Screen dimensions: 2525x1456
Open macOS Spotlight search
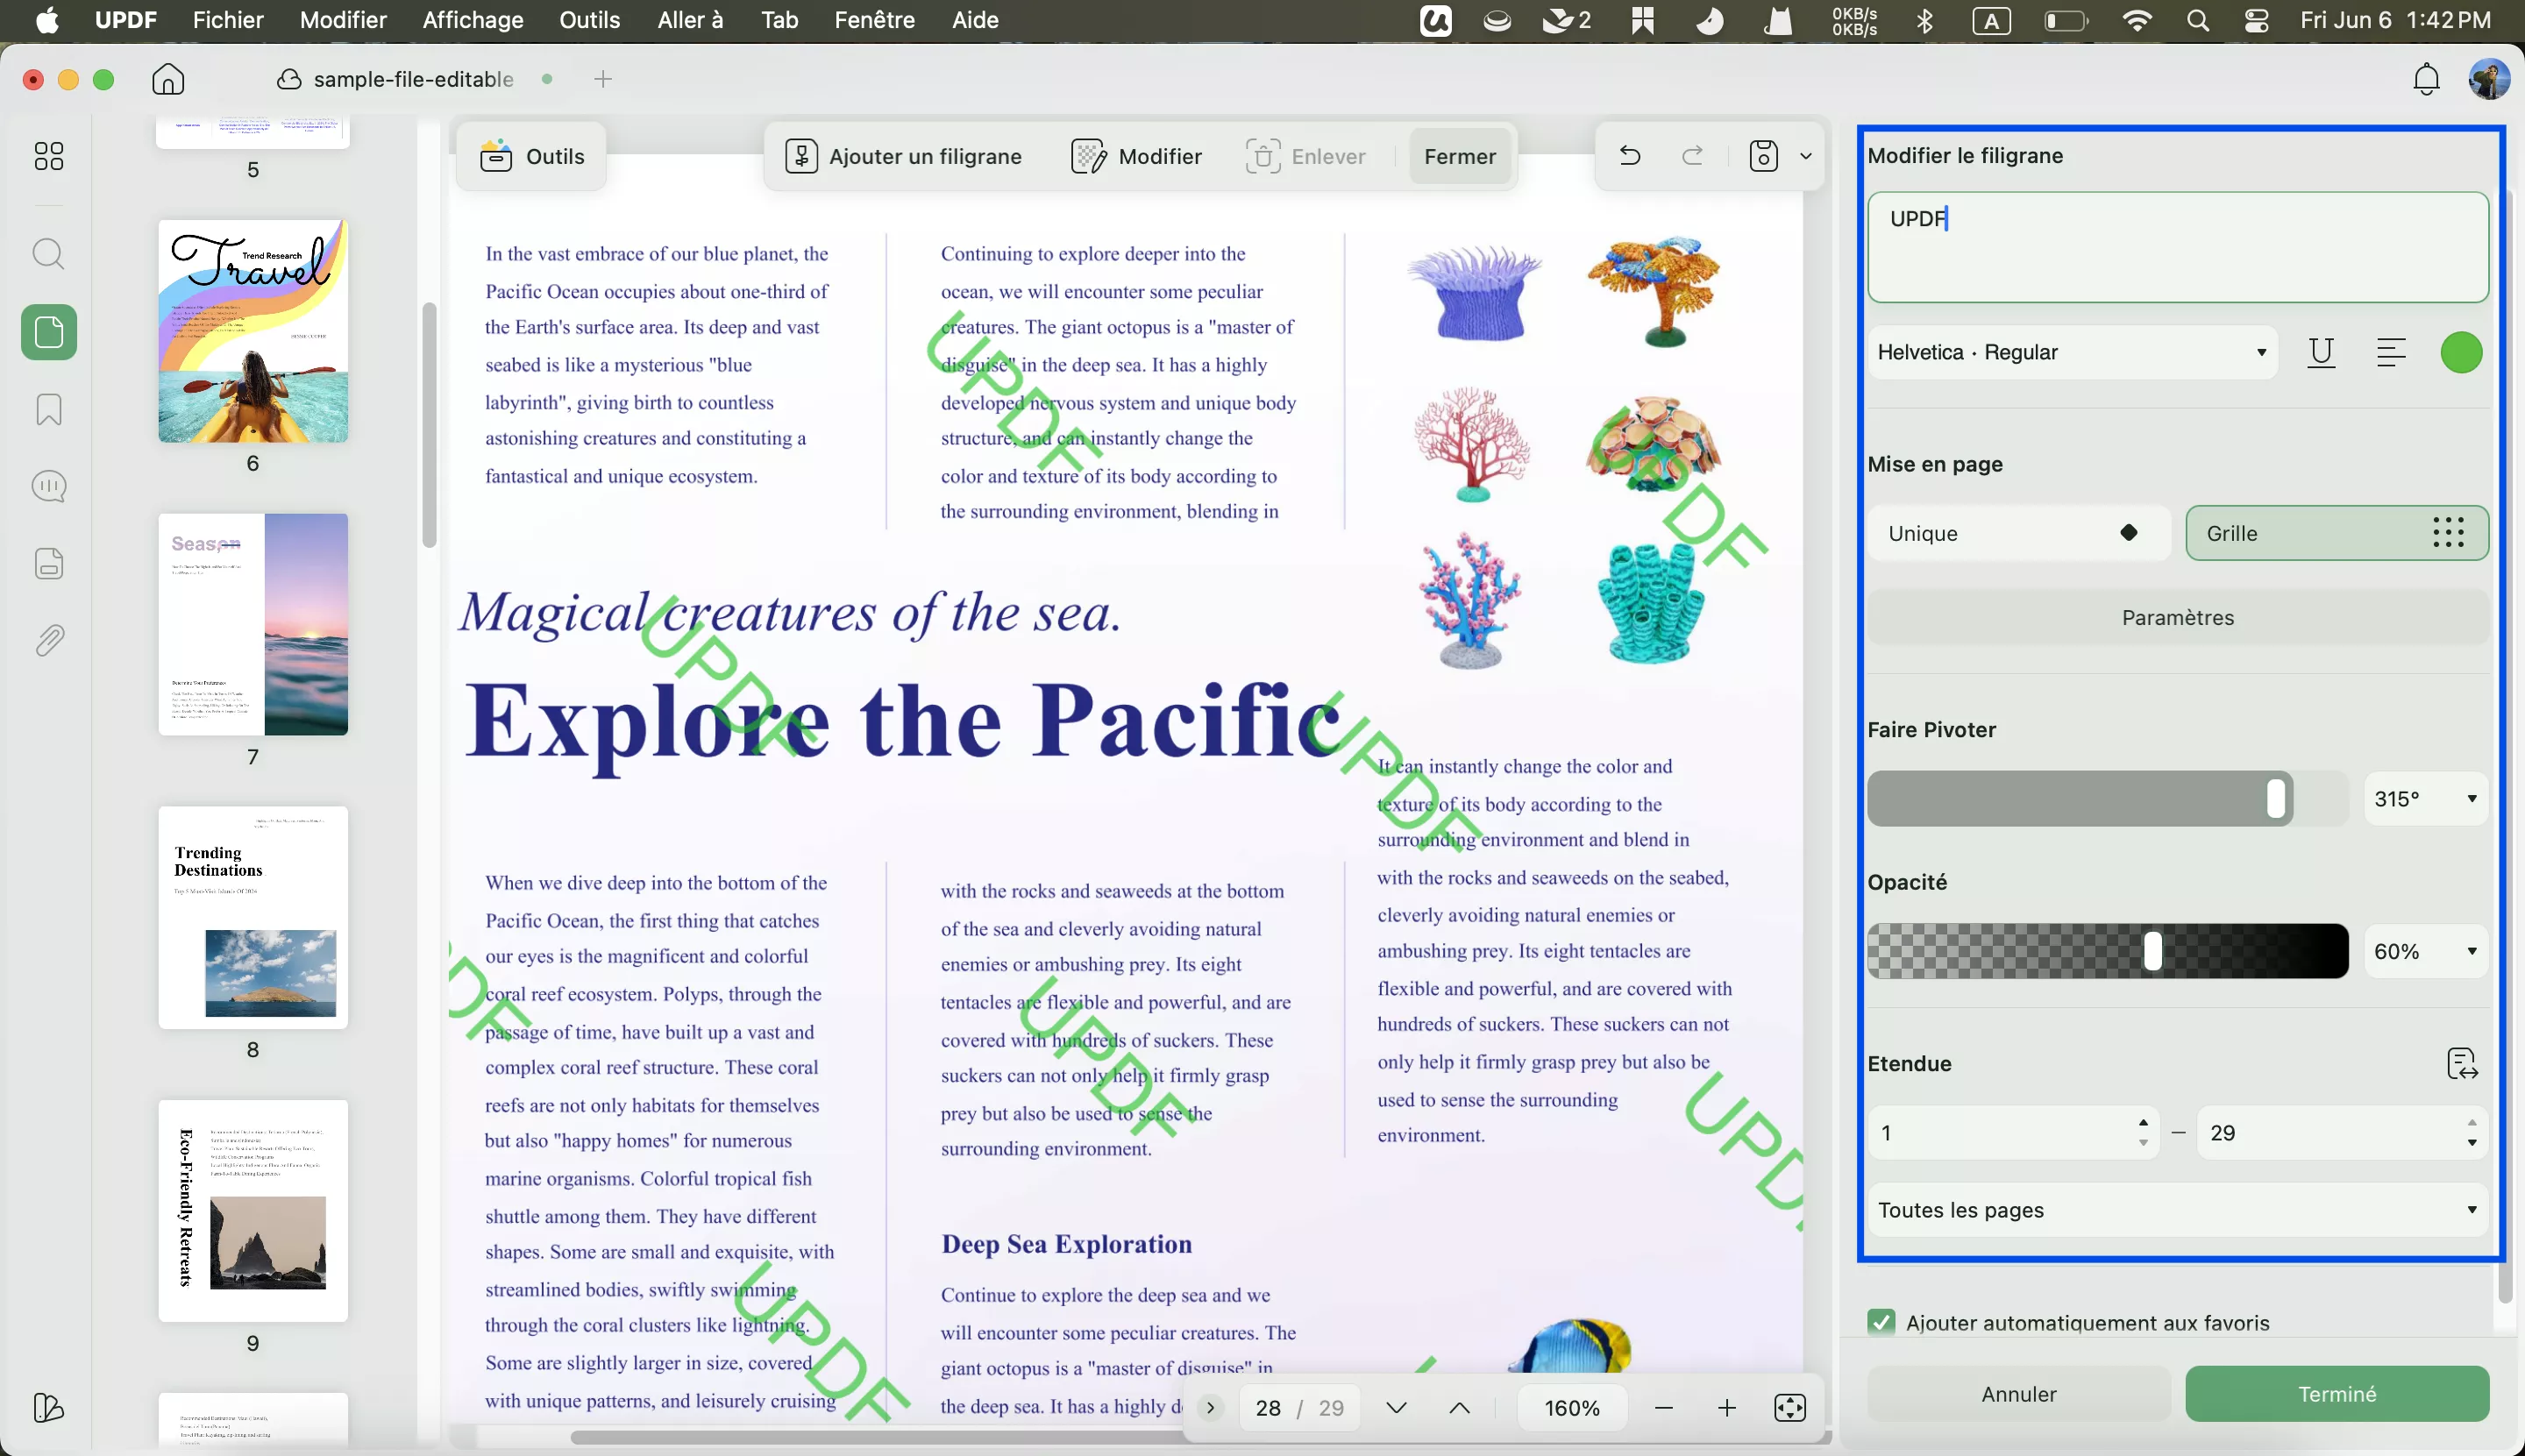(2197, 20)
